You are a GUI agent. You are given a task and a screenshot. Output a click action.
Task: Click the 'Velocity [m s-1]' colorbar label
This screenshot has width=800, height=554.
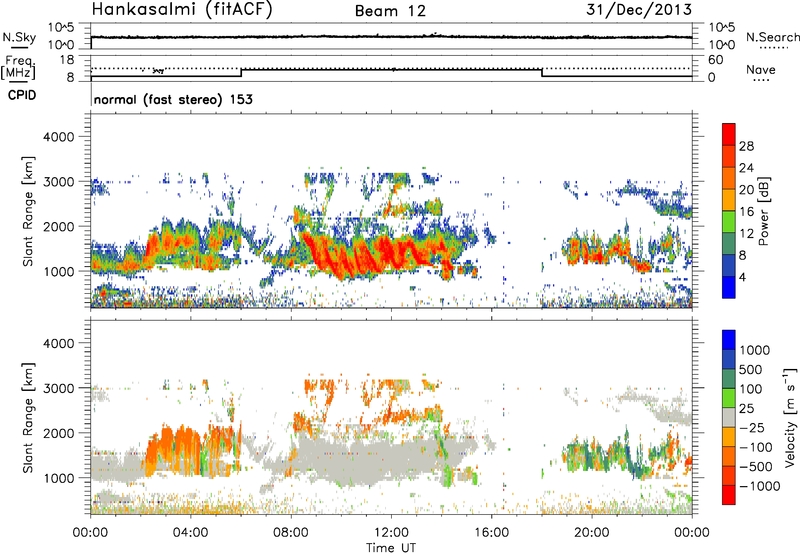(790, 417)
